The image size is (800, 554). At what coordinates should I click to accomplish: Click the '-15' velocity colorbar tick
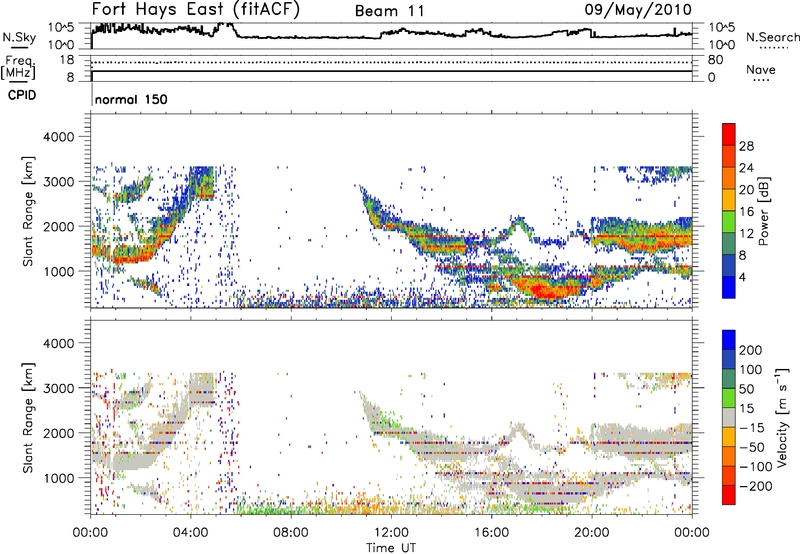coord(752,427)
